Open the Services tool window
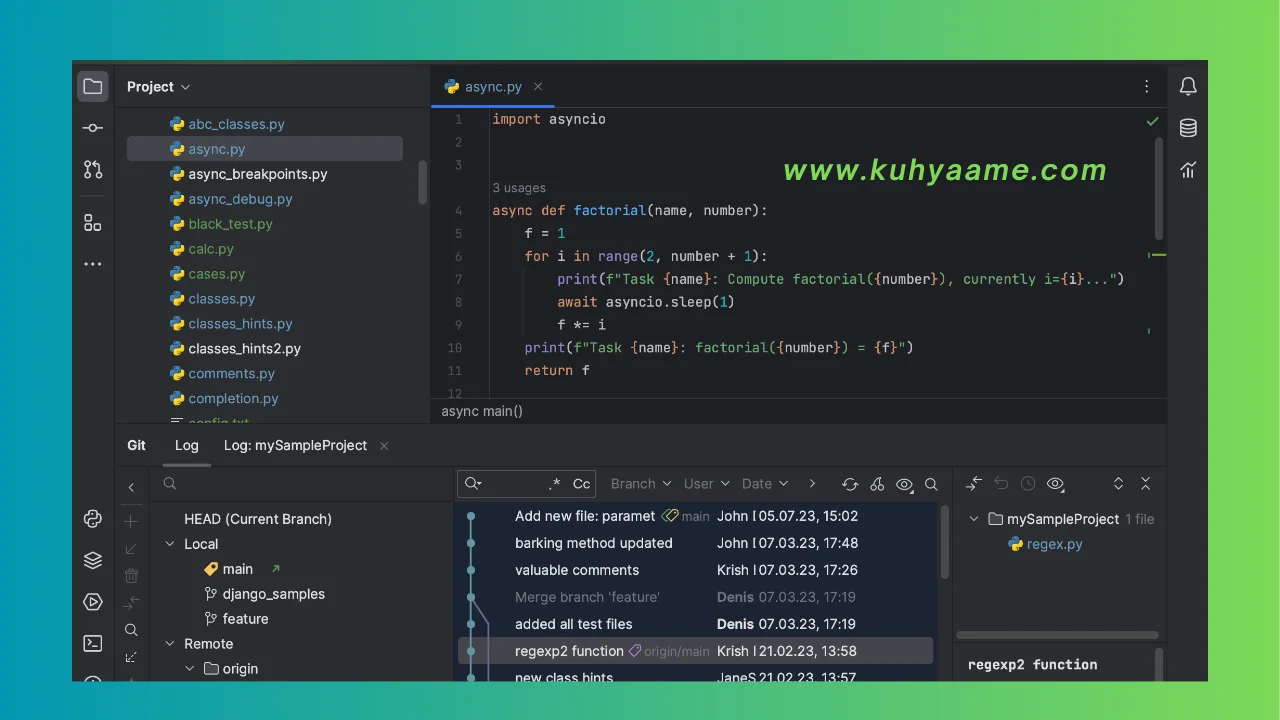Screen dimensions: 1280x720 93,602
